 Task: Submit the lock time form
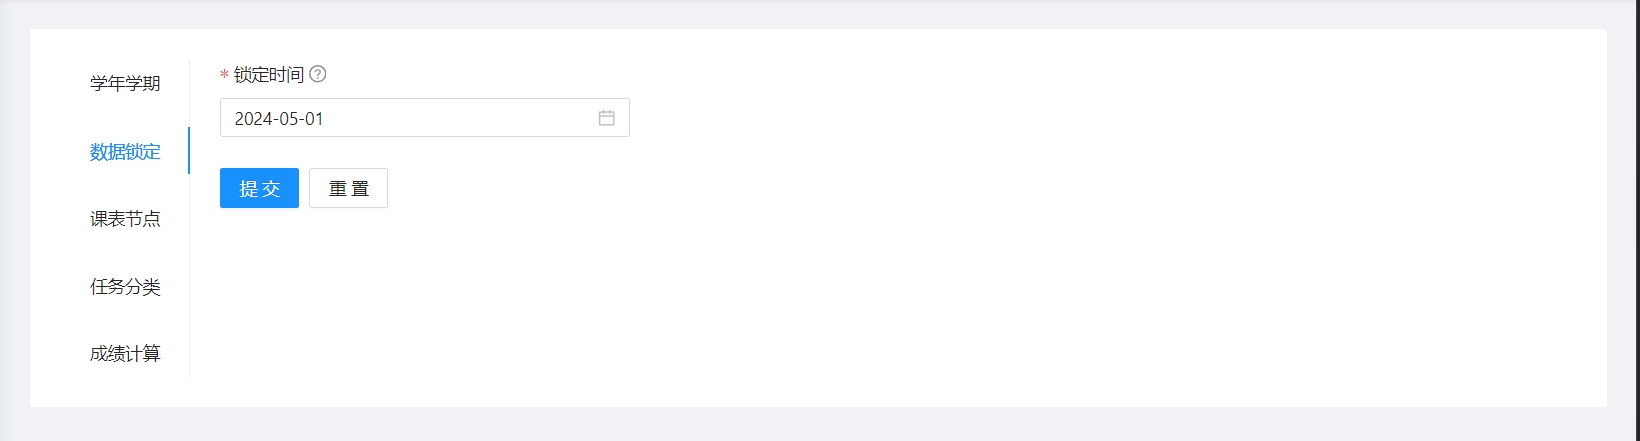259,188
